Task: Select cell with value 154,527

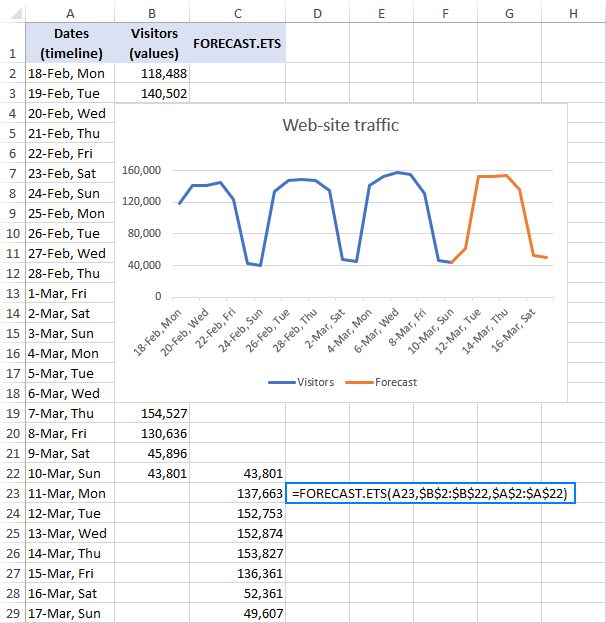Action: coord(152,413)
